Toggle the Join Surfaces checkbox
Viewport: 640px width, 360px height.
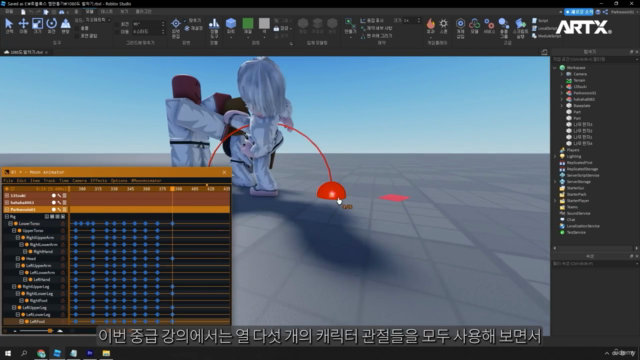(x=77, y=36)
